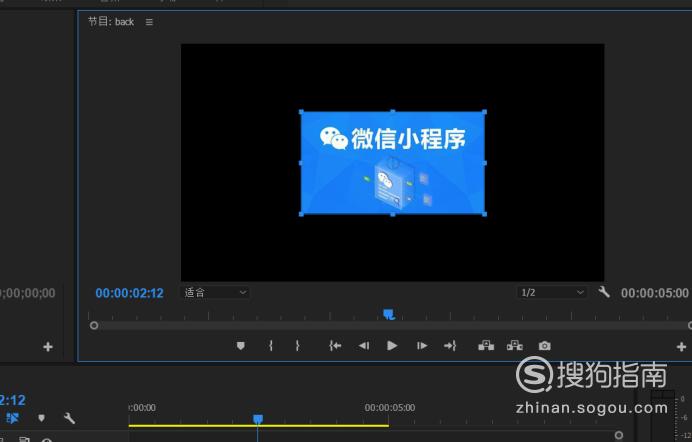Screen dimensions: 692x442
Task: Open the Program monitor panel menu icon
Action: (x=149, y=22)
